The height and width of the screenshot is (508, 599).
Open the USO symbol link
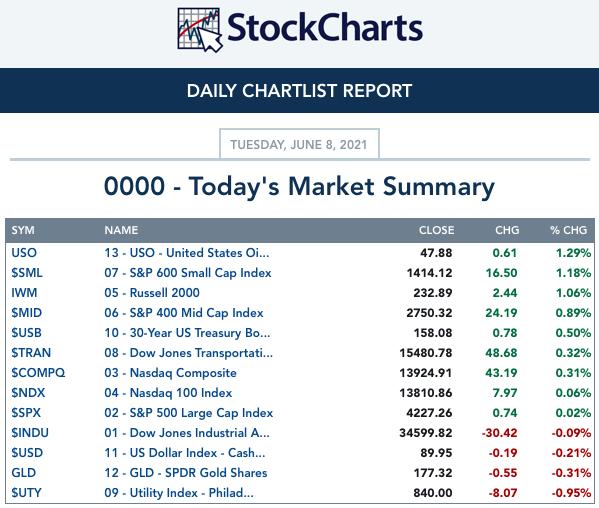point(24,253)
